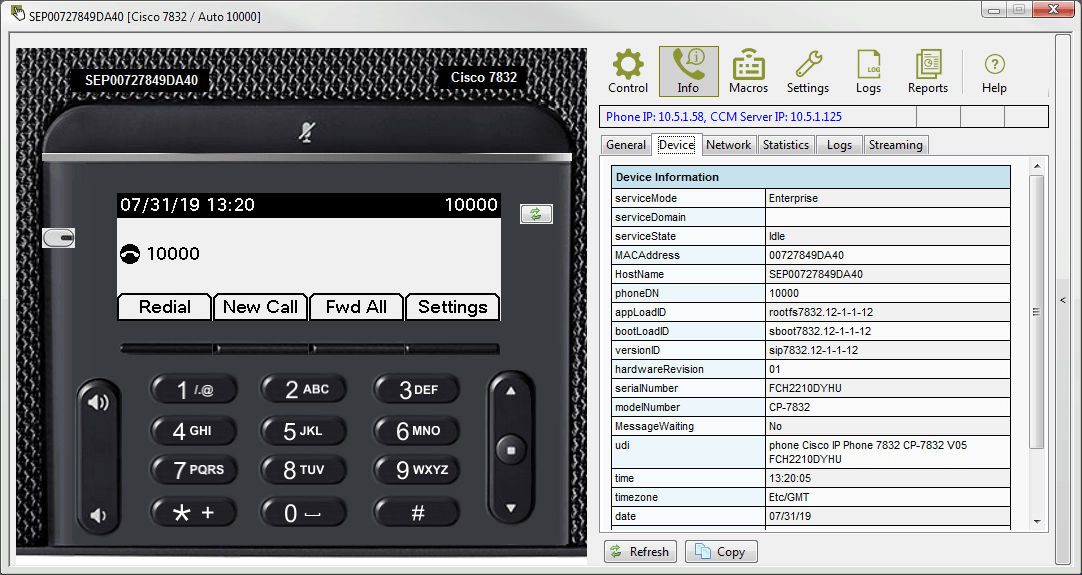The height and width of the screenshot is (575, 1082).
Task: Open the Macros toolbar icon
Action: pyautogui.click(x=748, y=71)
